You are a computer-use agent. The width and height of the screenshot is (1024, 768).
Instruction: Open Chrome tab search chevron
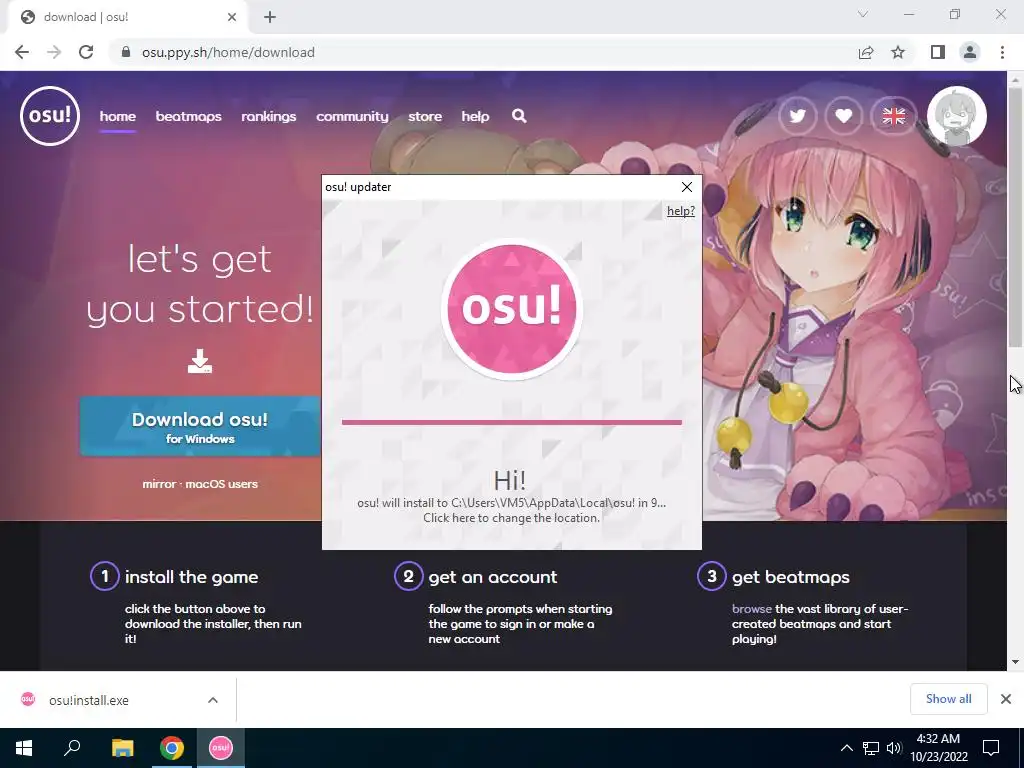863,14
